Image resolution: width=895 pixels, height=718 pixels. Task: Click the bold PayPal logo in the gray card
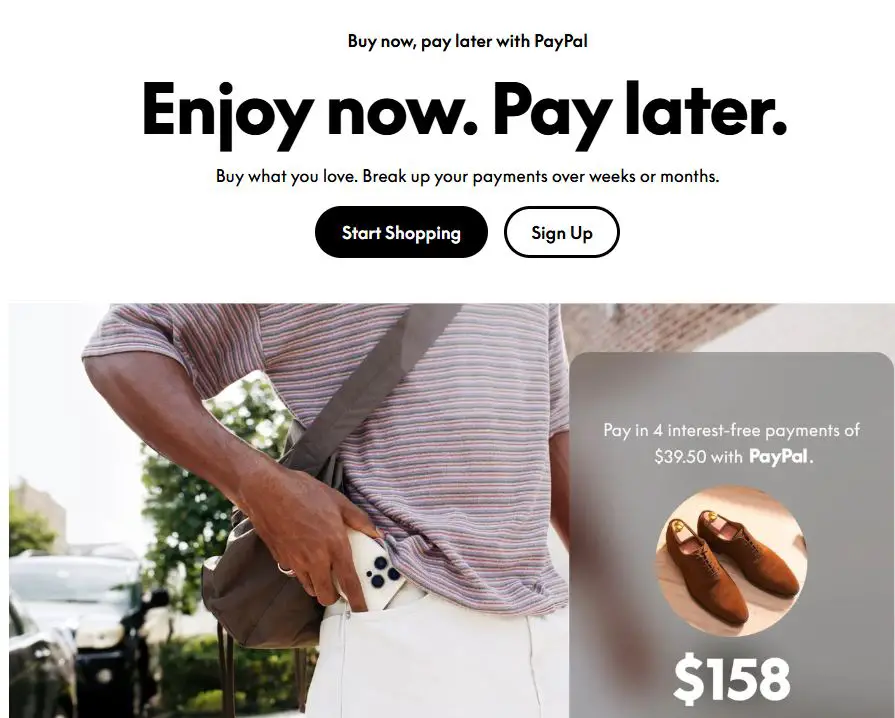click(x=781, y=457)
